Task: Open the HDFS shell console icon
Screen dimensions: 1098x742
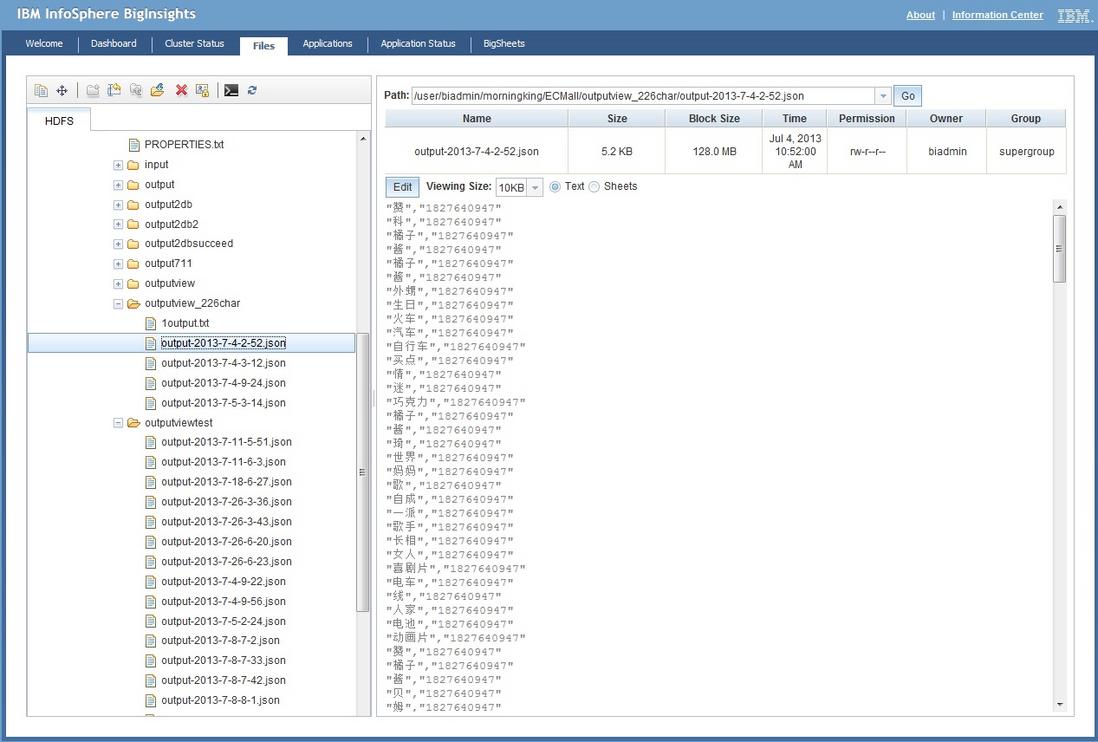Action: (x=231, y=90)
